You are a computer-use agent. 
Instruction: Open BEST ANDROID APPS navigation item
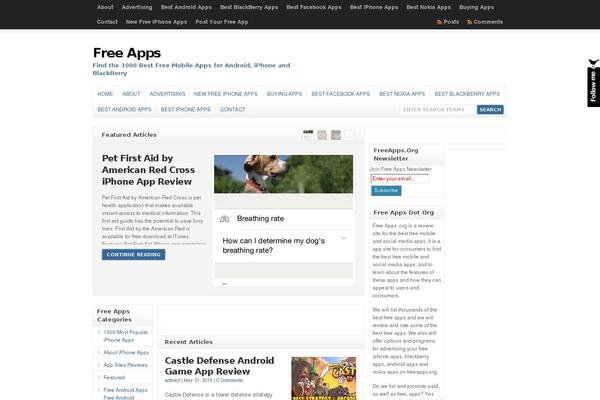coord(124,109)
